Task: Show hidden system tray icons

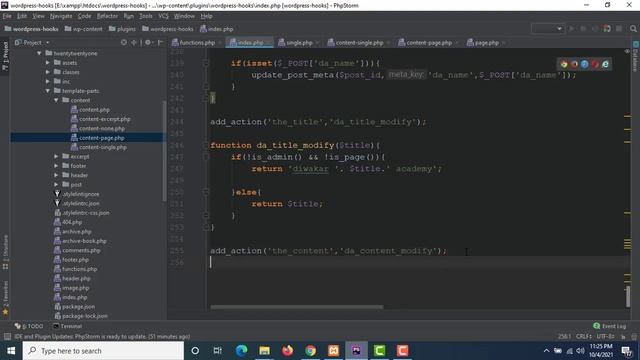Action: coord(546,351)
